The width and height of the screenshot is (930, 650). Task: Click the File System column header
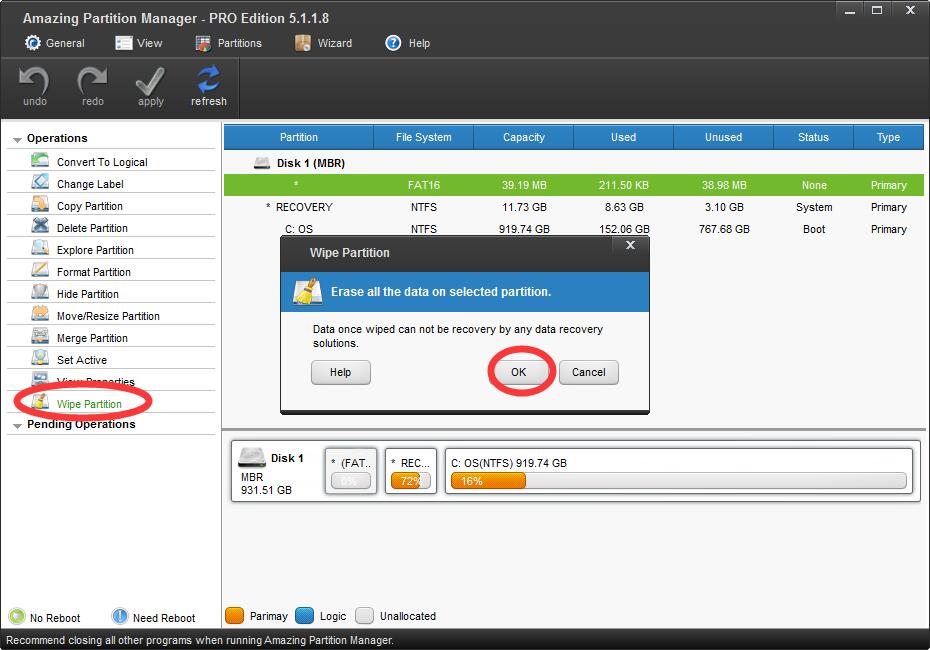coord(423,137)
